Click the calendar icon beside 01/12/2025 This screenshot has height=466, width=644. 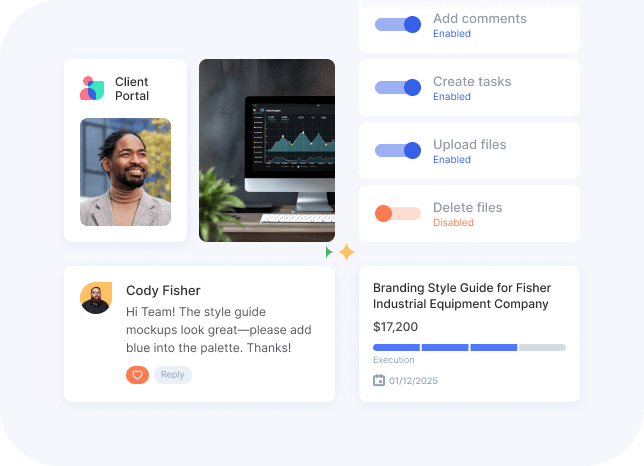point(379,380)
